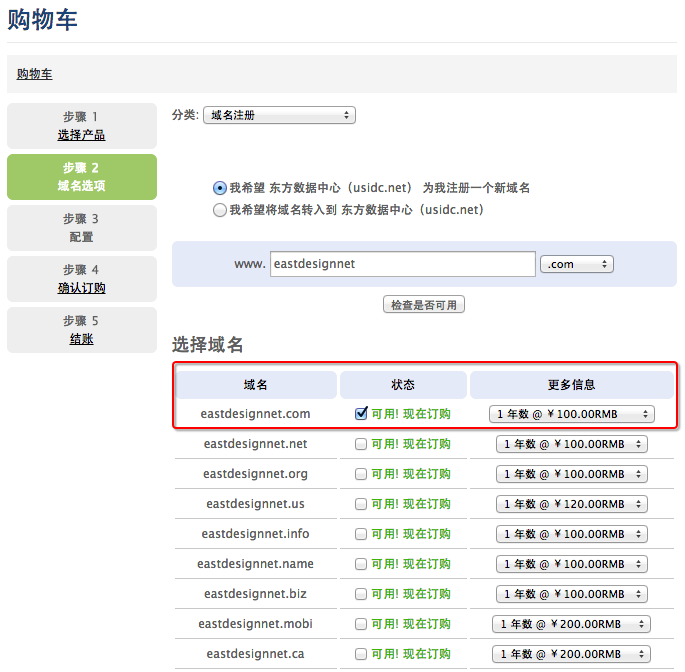Screen dimensions: 685x672
Task: Click the eastdesignnet.name domain text
Action: (x=256, y=564)
